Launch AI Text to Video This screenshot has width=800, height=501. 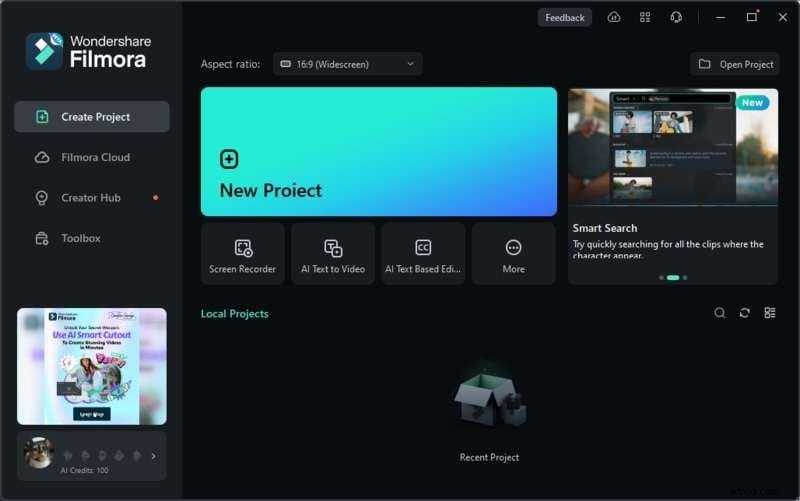(333, 254)
